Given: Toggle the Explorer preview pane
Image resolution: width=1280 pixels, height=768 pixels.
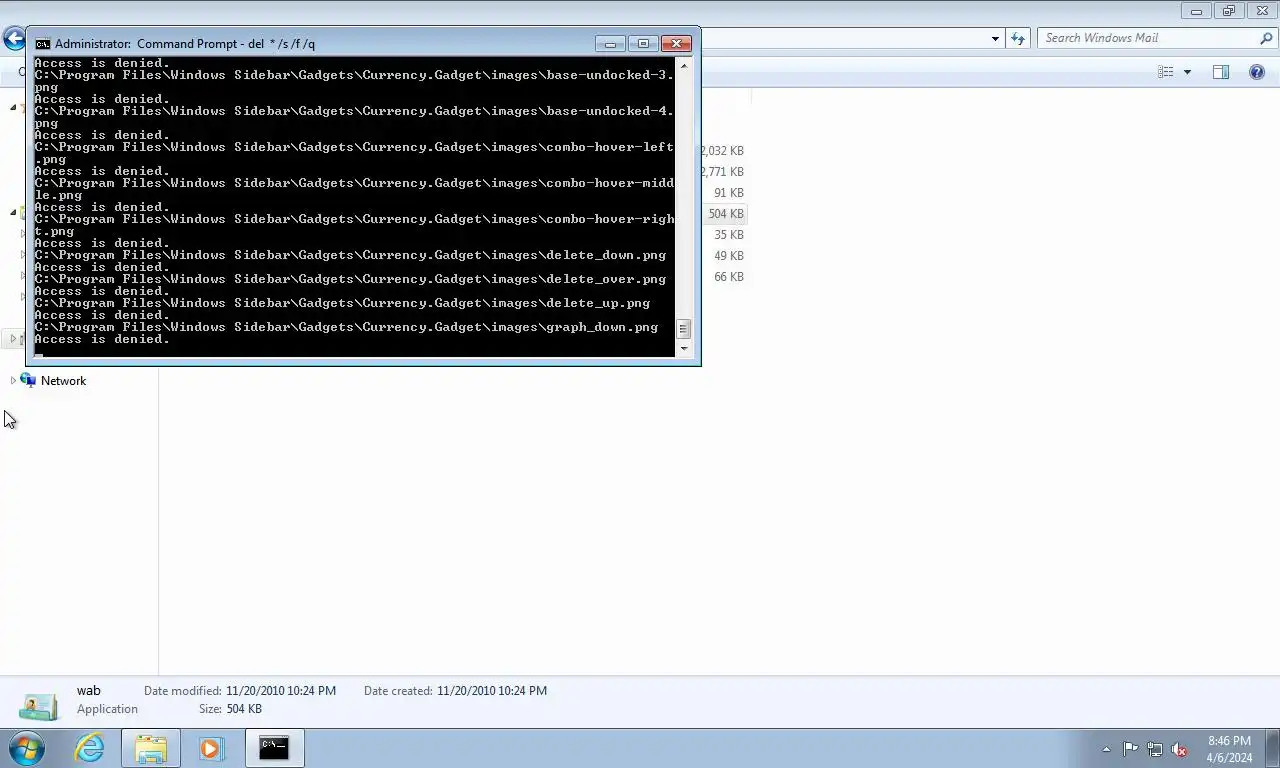Looking at the screenshot, I should click(x=1221, y=72).
